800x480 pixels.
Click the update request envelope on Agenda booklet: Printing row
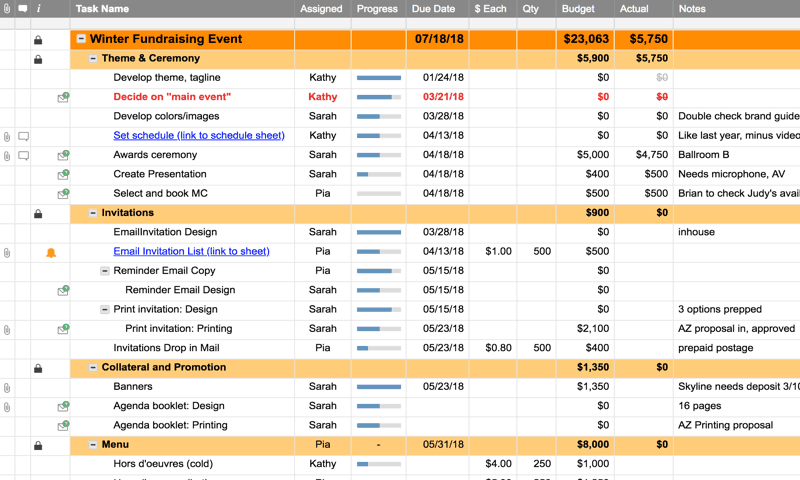63,426
